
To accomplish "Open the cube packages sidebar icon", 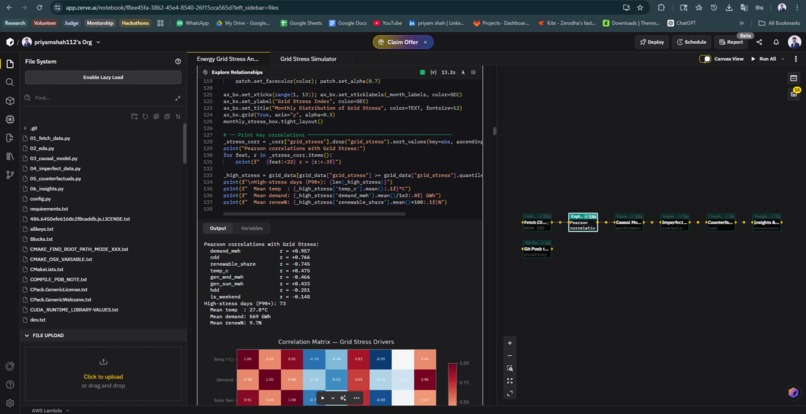I will tap(10, 101).
